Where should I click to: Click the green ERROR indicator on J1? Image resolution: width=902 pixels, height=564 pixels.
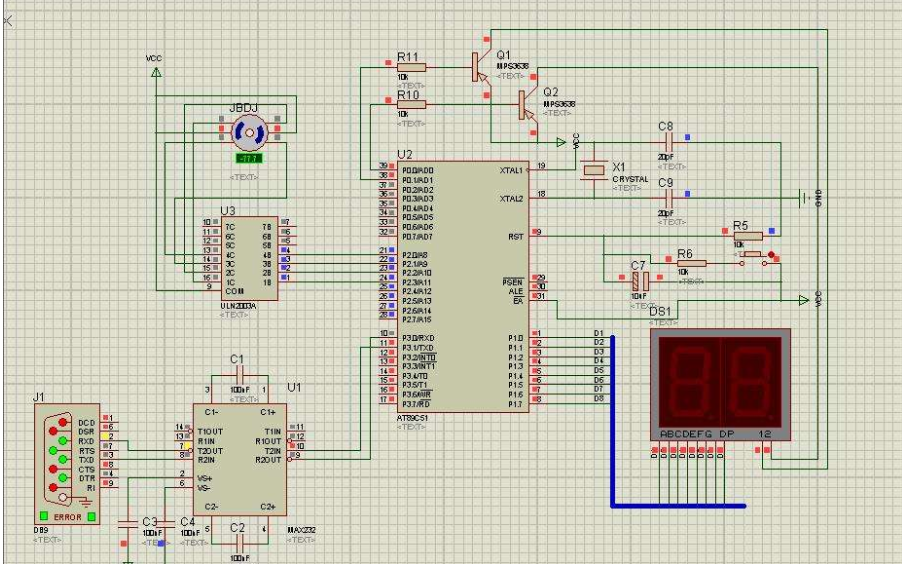(x=68, y=517)
